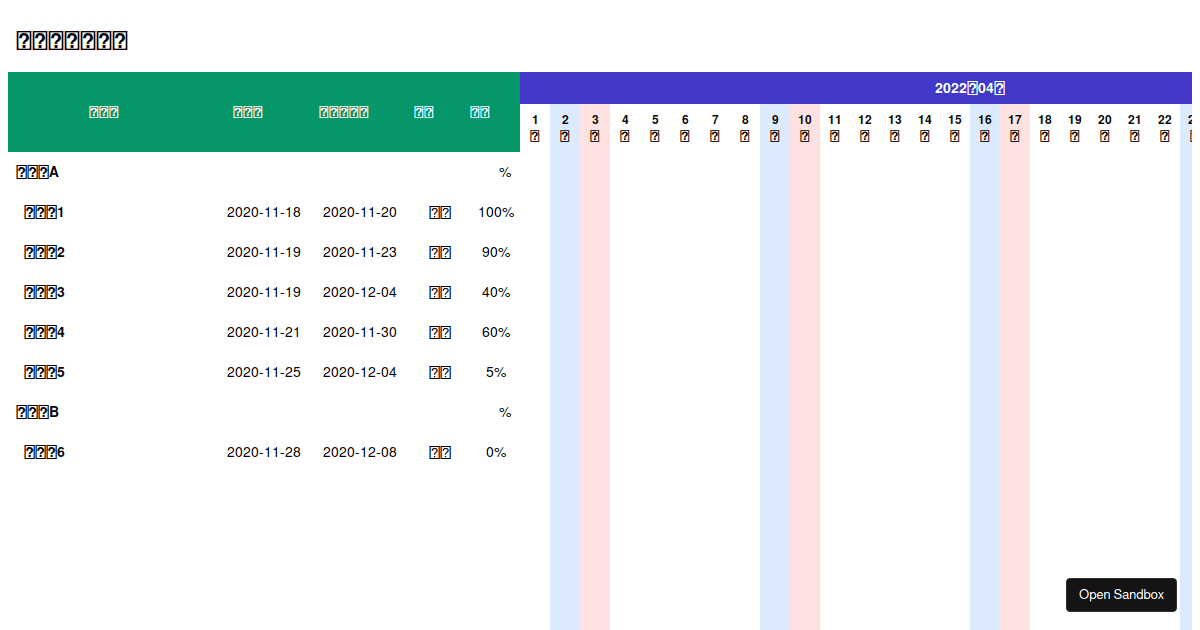Click day 22 in the timeline header
Image resolution: width=1200 pixels, height=630 pixels.
pyautogui.click(x=1165, y=128)
